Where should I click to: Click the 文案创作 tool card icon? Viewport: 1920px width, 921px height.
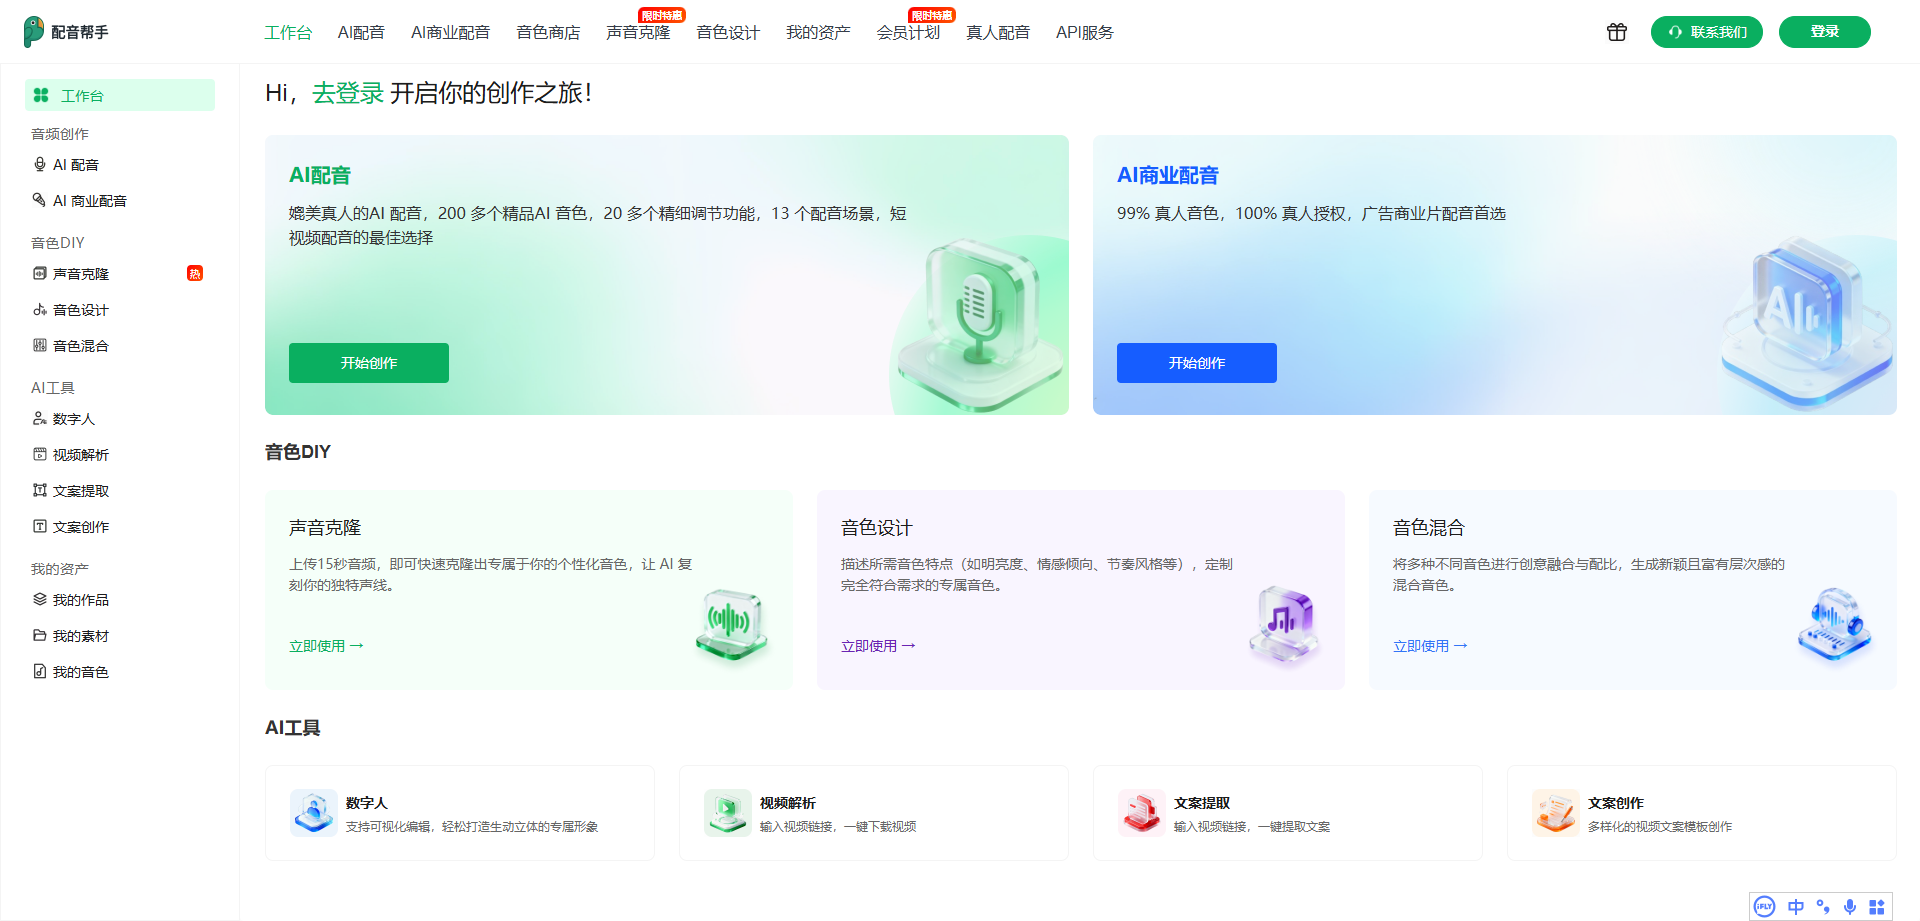(1556, 812)
